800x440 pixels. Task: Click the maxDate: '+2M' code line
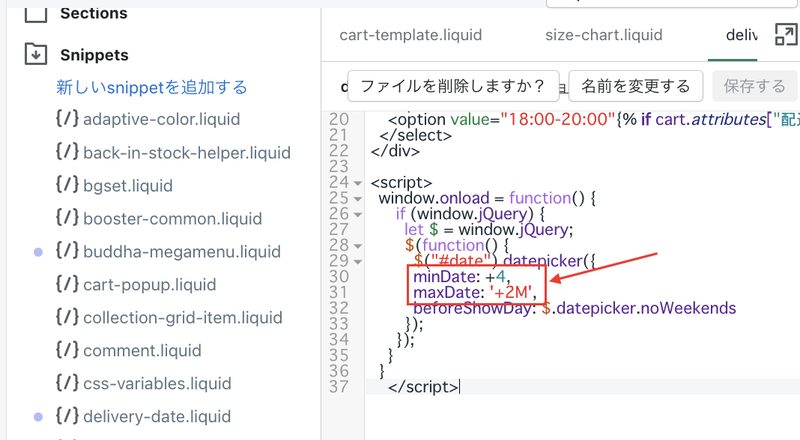pos(475,292)
